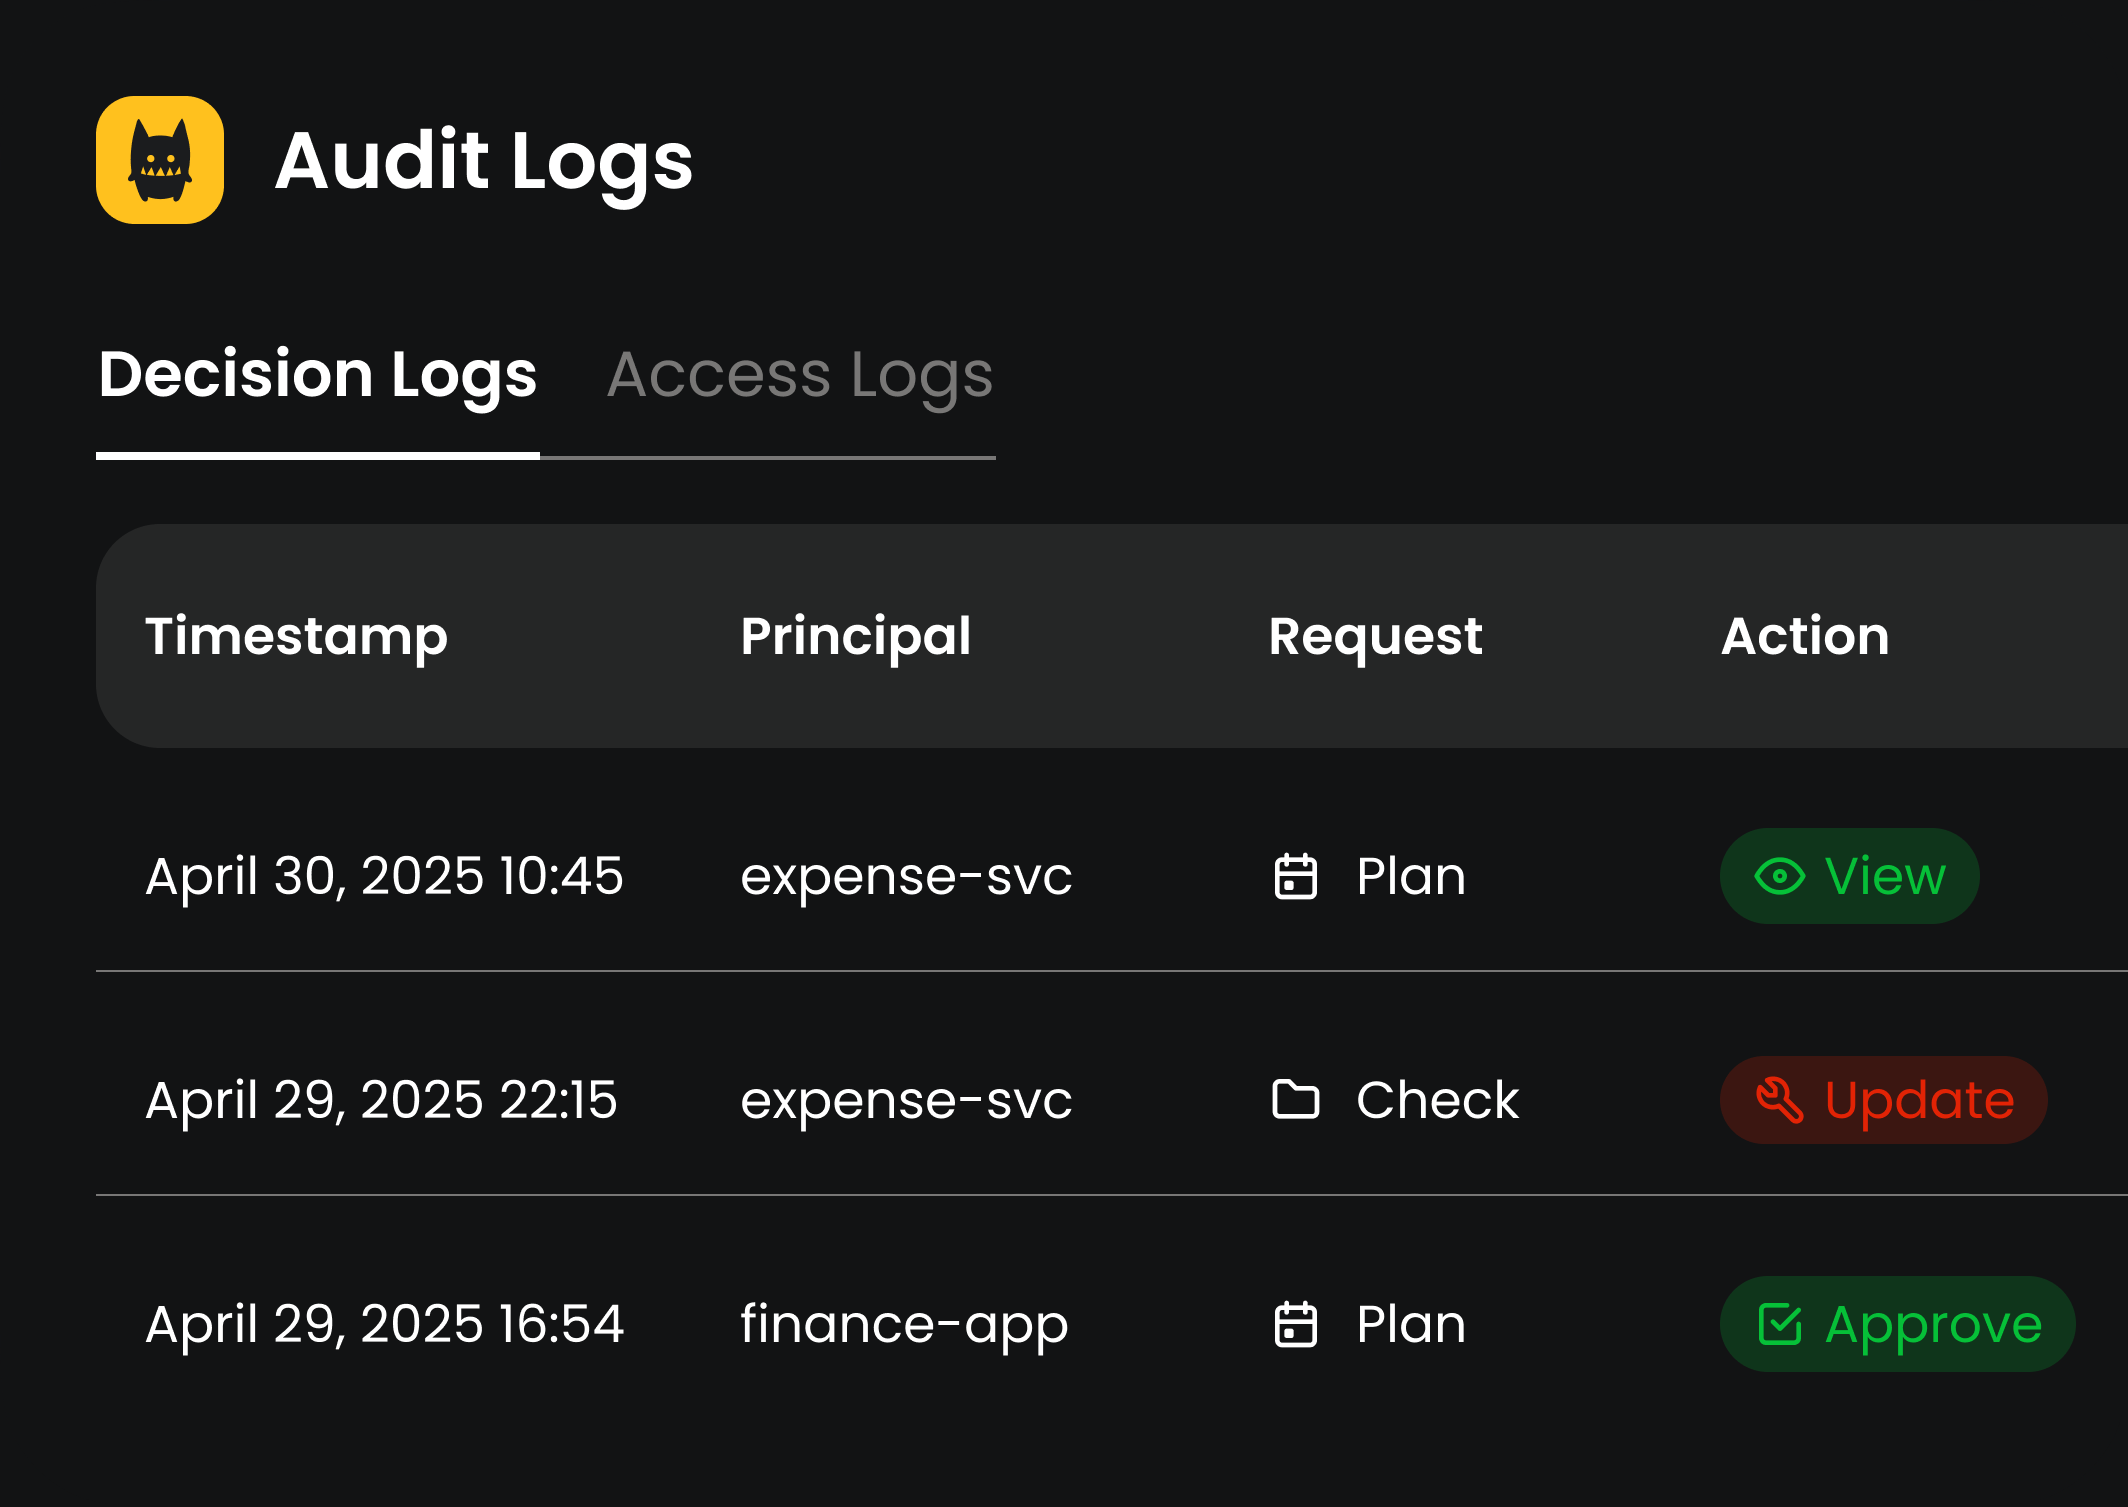Sort by the Timestamp column header
The image size is (2128, 1507).
click(298, 637)
